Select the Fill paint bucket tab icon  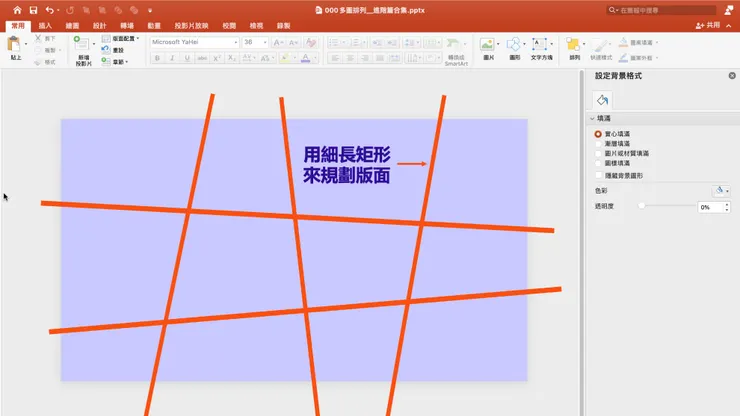tap(602, 100)
